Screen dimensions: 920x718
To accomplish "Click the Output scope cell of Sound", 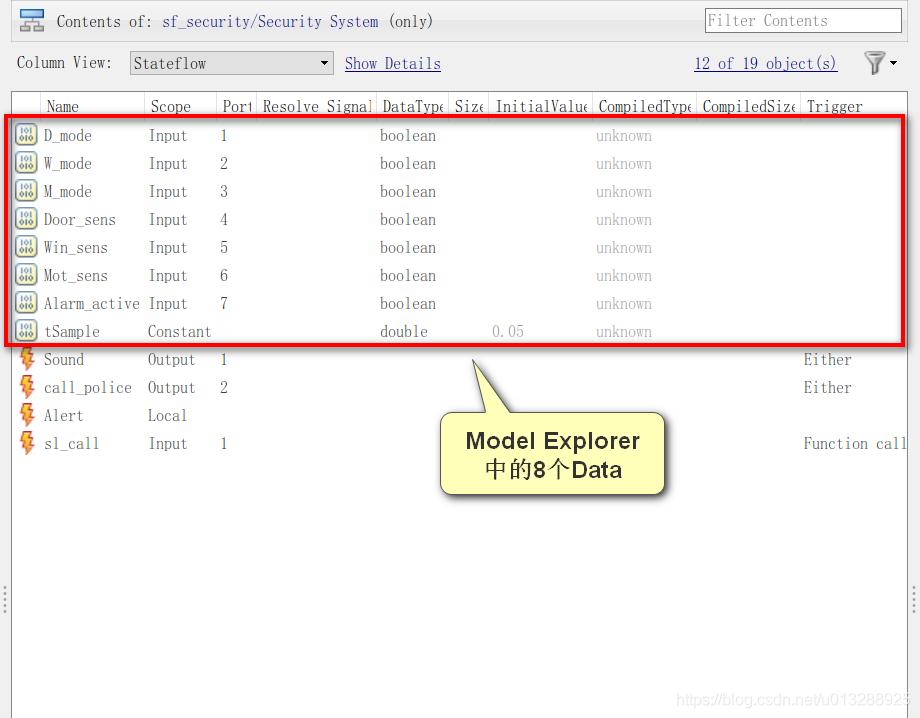I will (x=171, y=360).
